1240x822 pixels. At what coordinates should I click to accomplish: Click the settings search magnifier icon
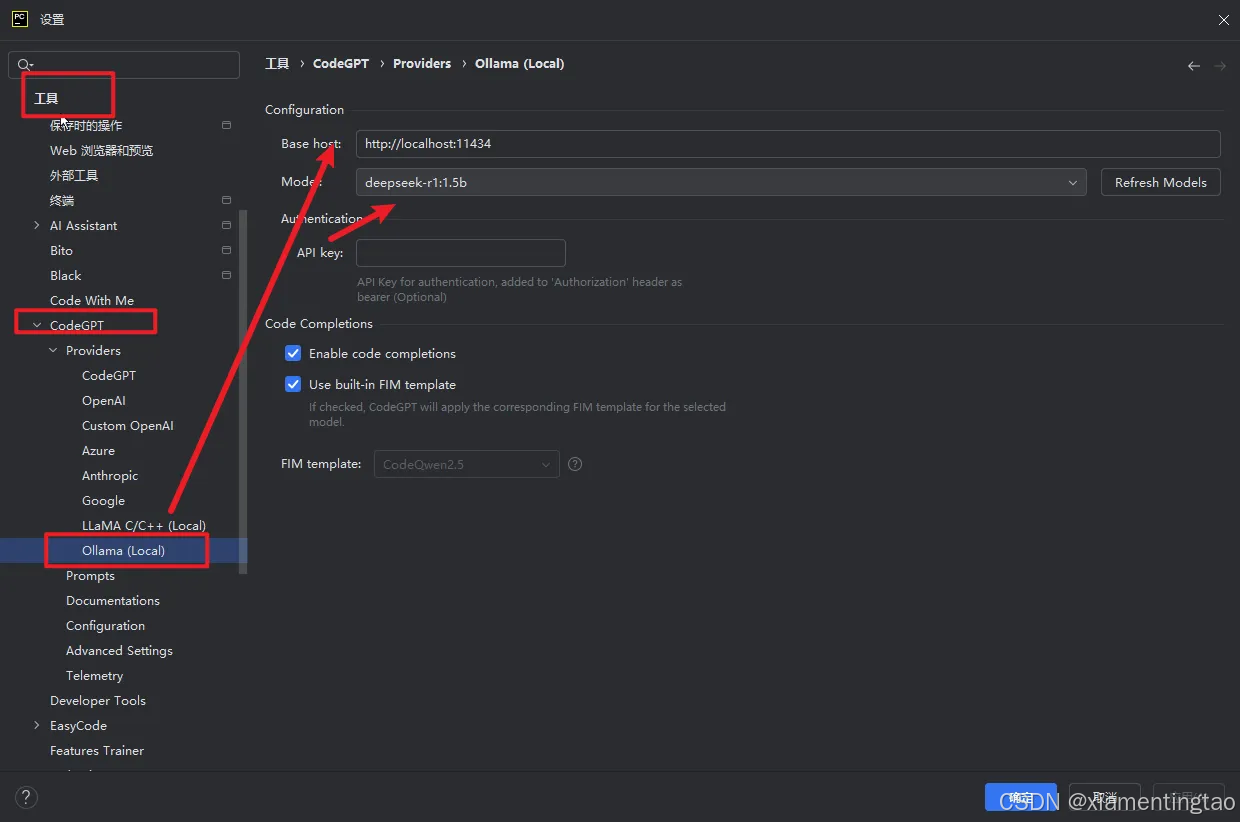pyautogui.click(x=25, y=65)
